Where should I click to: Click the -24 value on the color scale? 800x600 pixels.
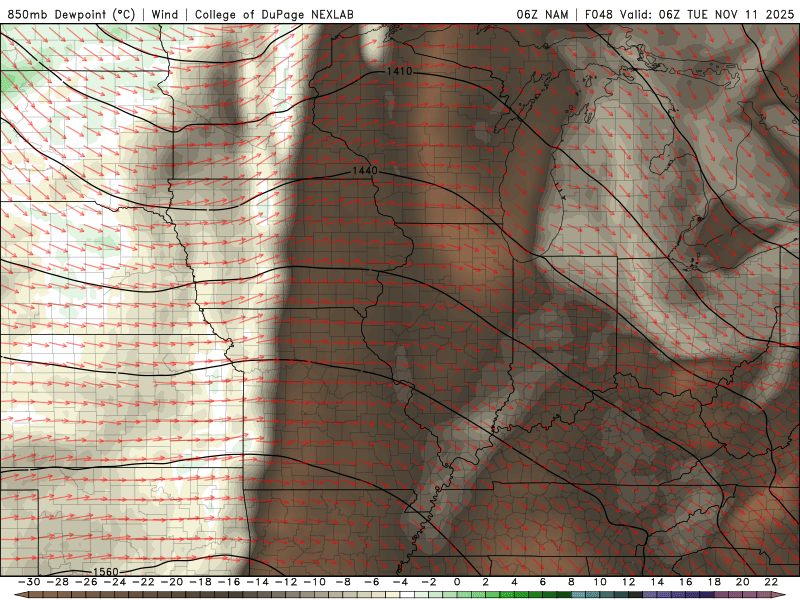pos(114,582)
